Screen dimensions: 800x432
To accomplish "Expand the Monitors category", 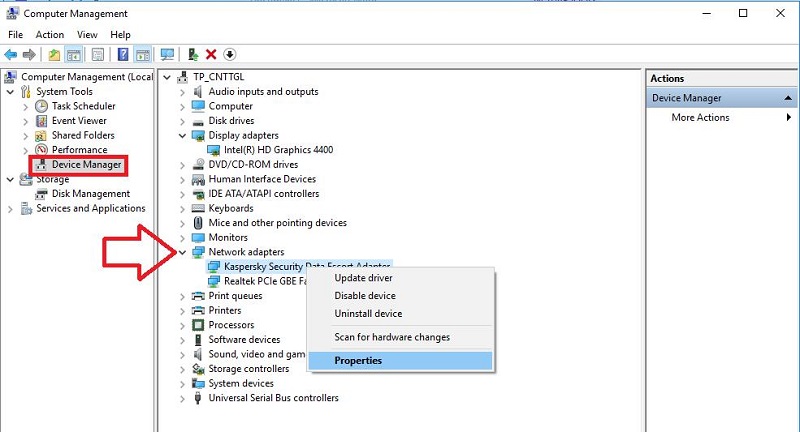I will coord(182,238).
